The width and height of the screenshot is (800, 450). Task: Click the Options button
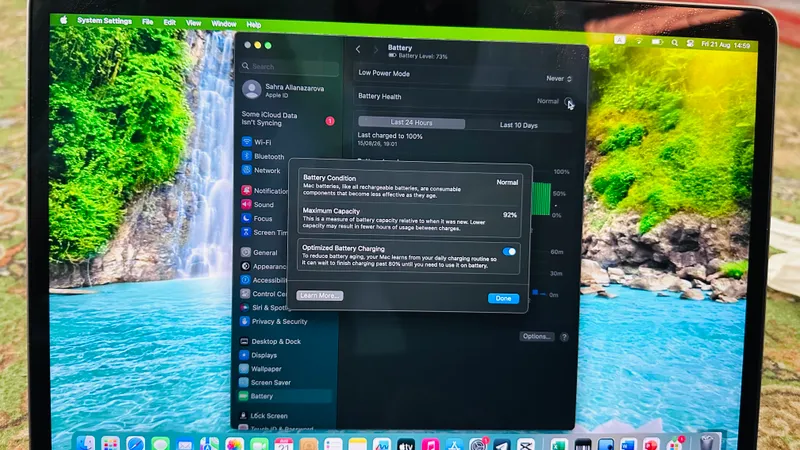click(537, 336)
